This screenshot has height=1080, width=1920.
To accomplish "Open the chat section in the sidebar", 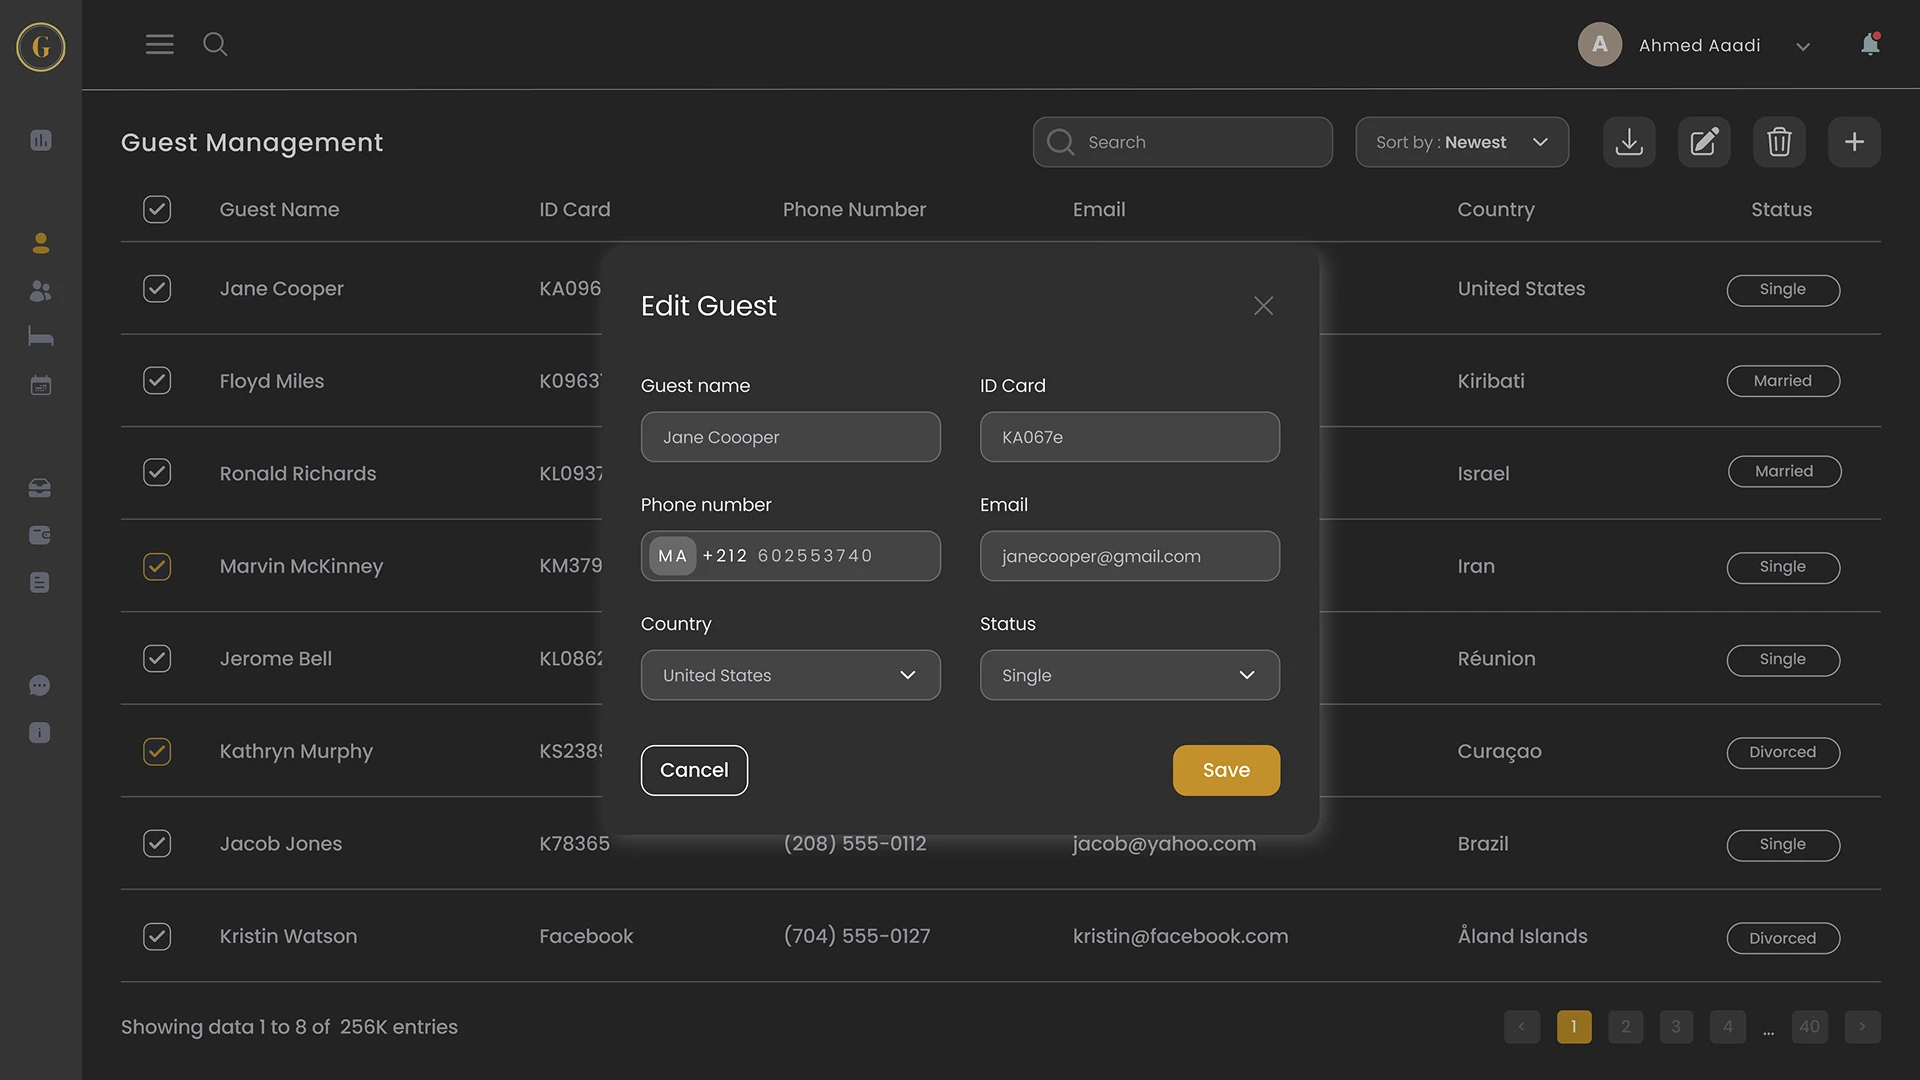I will (40, 684).
